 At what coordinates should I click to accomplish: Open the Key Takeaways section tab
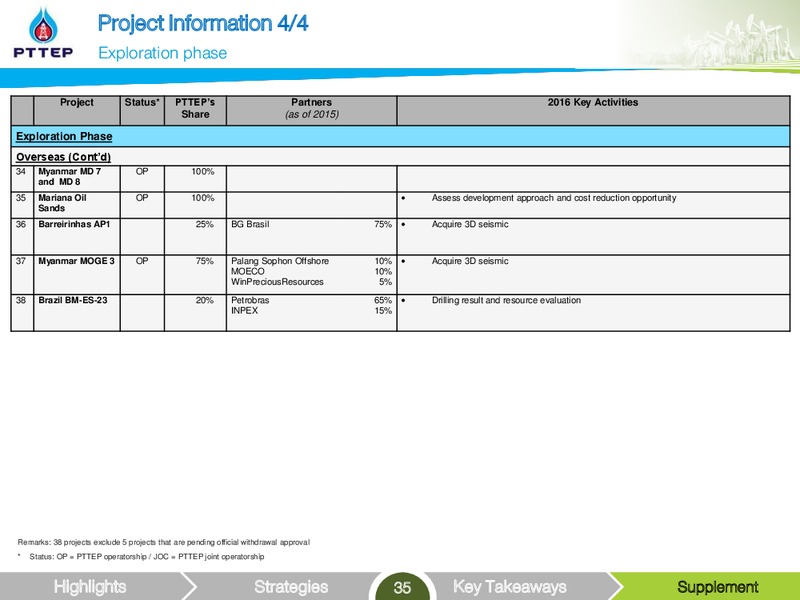point(510,586)
